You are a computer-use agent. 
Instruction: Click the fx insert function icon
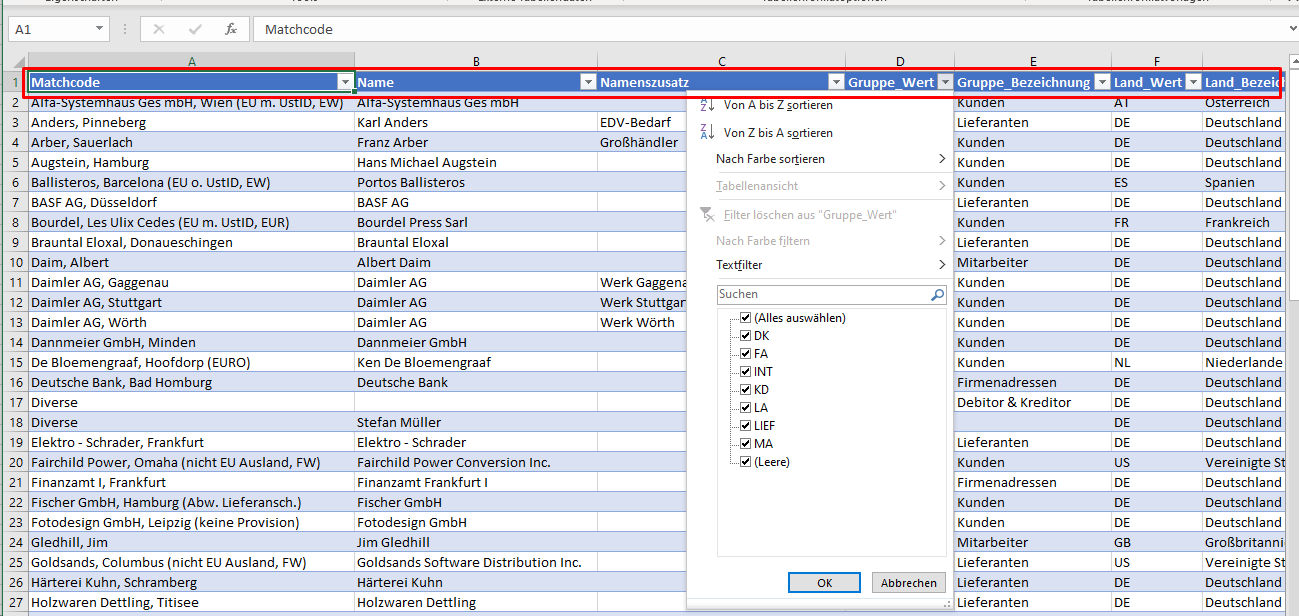[x=231, y=30]
